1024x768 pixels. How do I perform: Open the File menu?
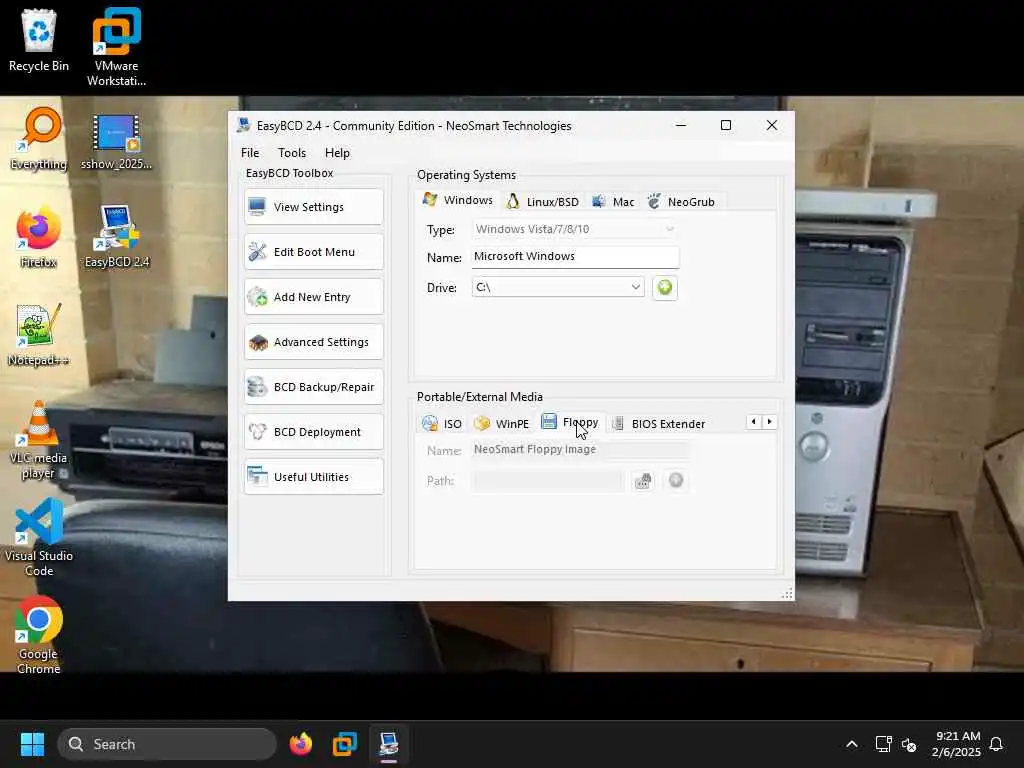point(250,153)
